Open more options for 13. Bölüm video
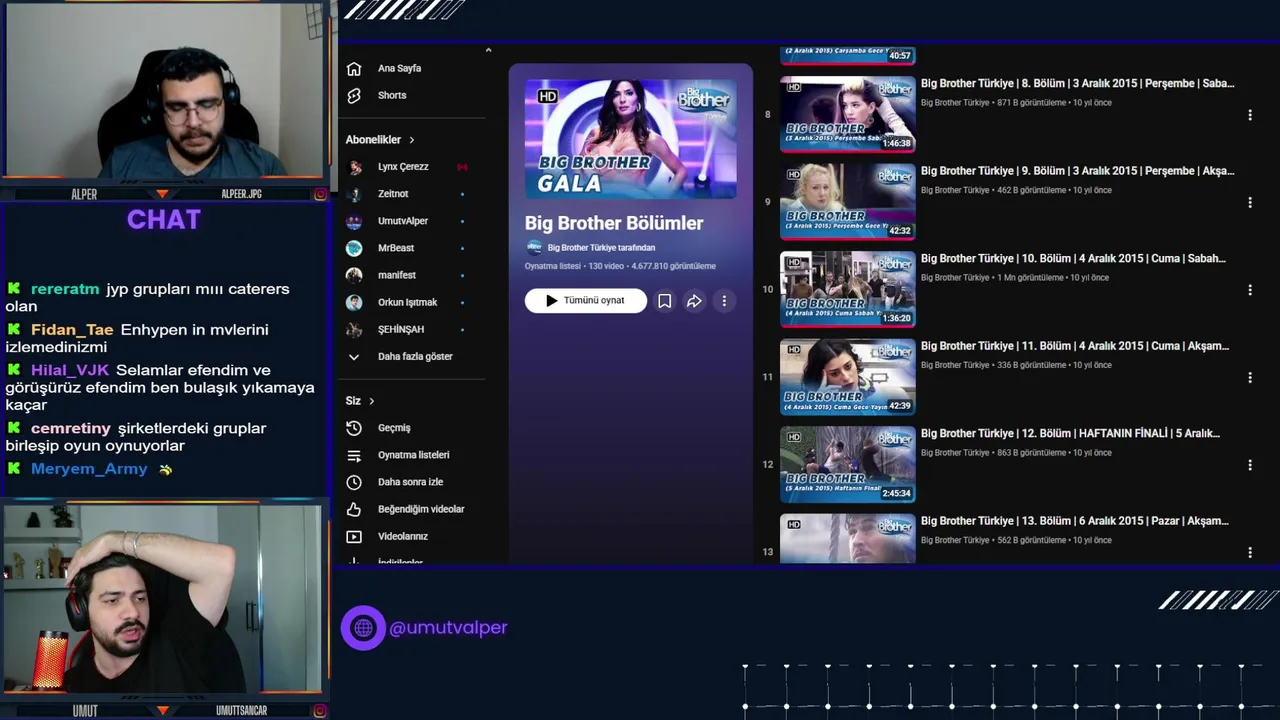This screenshot has width=1280, height=720. click(x=1249, y=552)
